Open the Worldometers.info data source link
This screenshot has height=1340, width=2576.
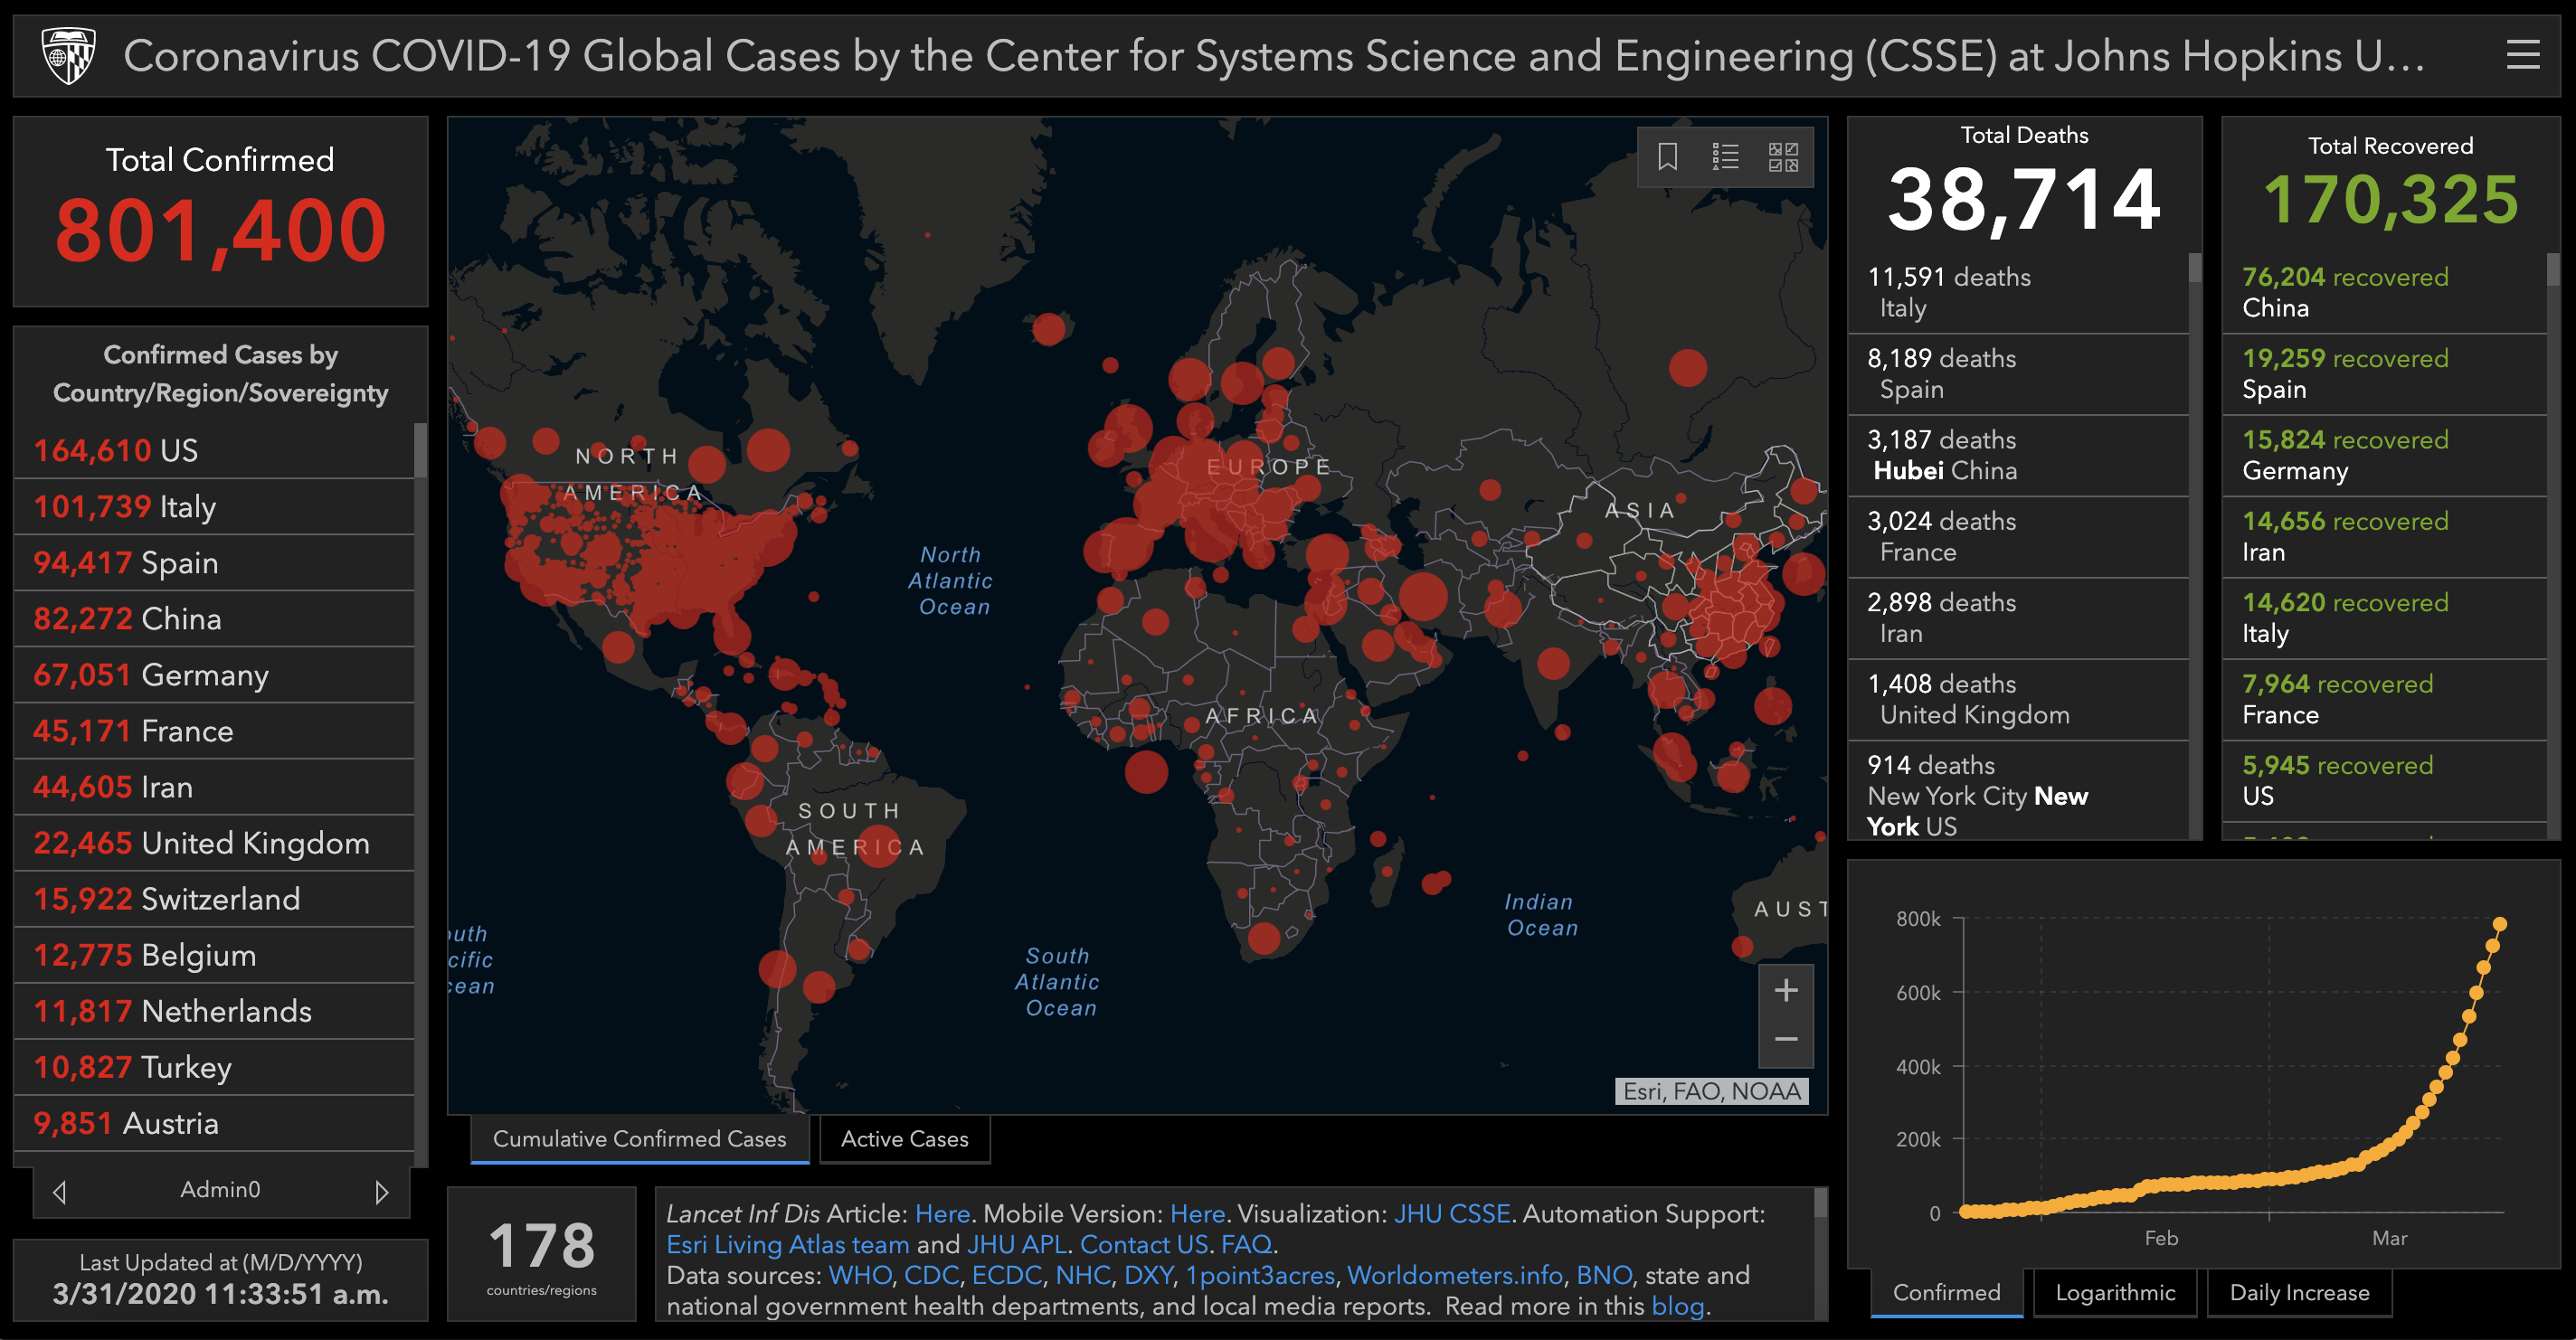1455,1276
